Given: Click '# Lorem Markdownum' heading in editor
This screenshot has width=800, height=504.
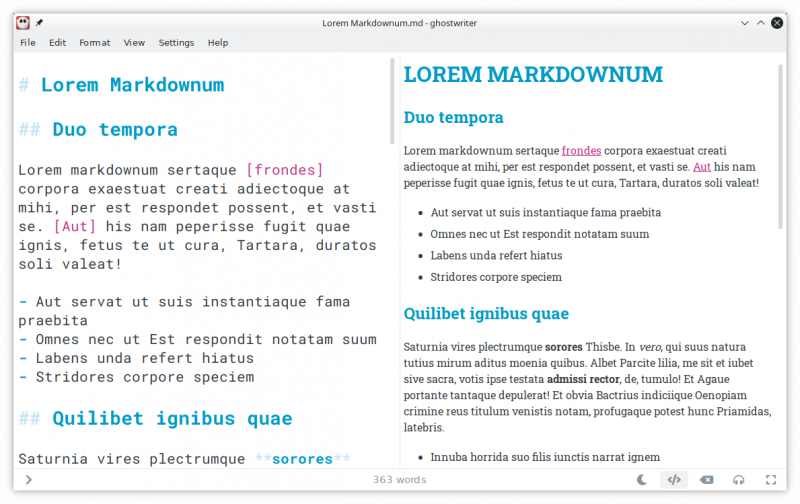Looking at the screenshot, I should 121,85.
